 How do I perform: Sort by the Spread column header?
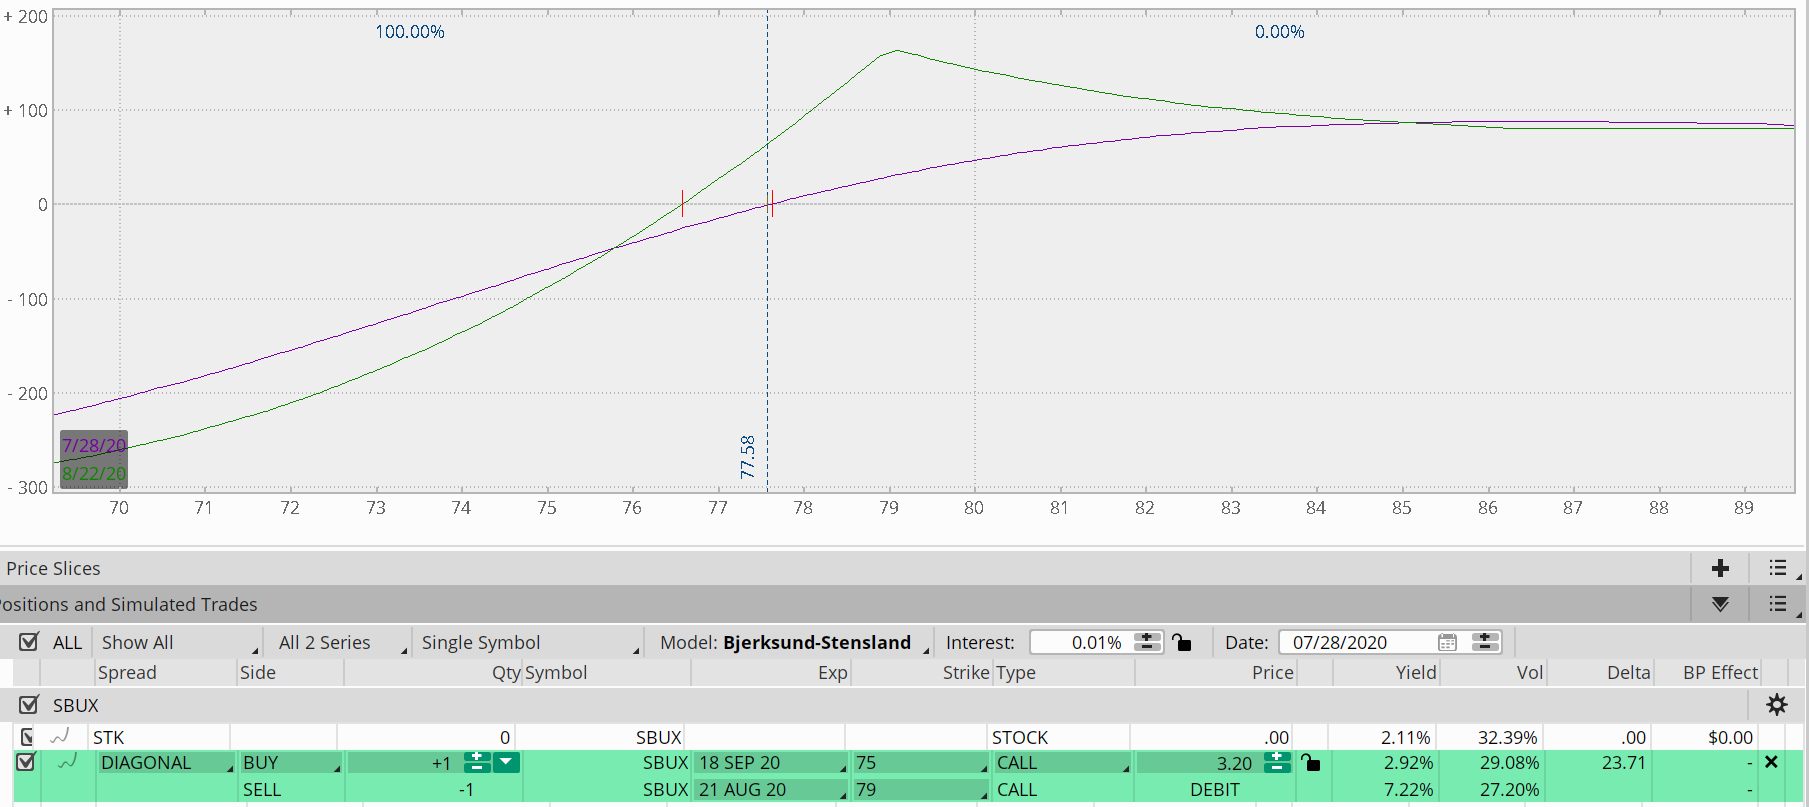click(x=127, y=673)
